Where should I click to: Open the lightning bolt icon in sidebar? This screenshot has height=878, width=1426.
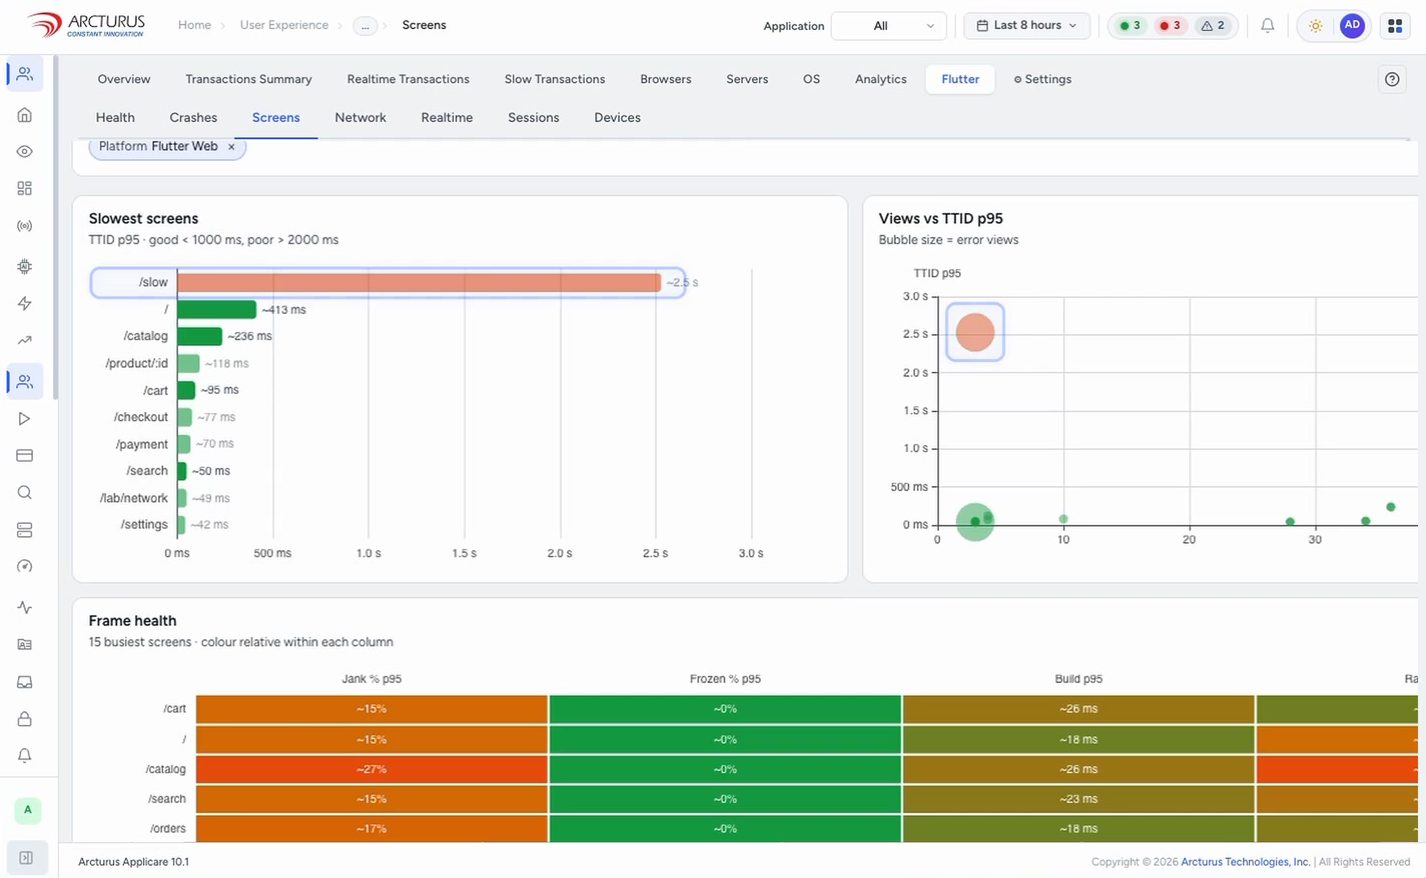25,303
